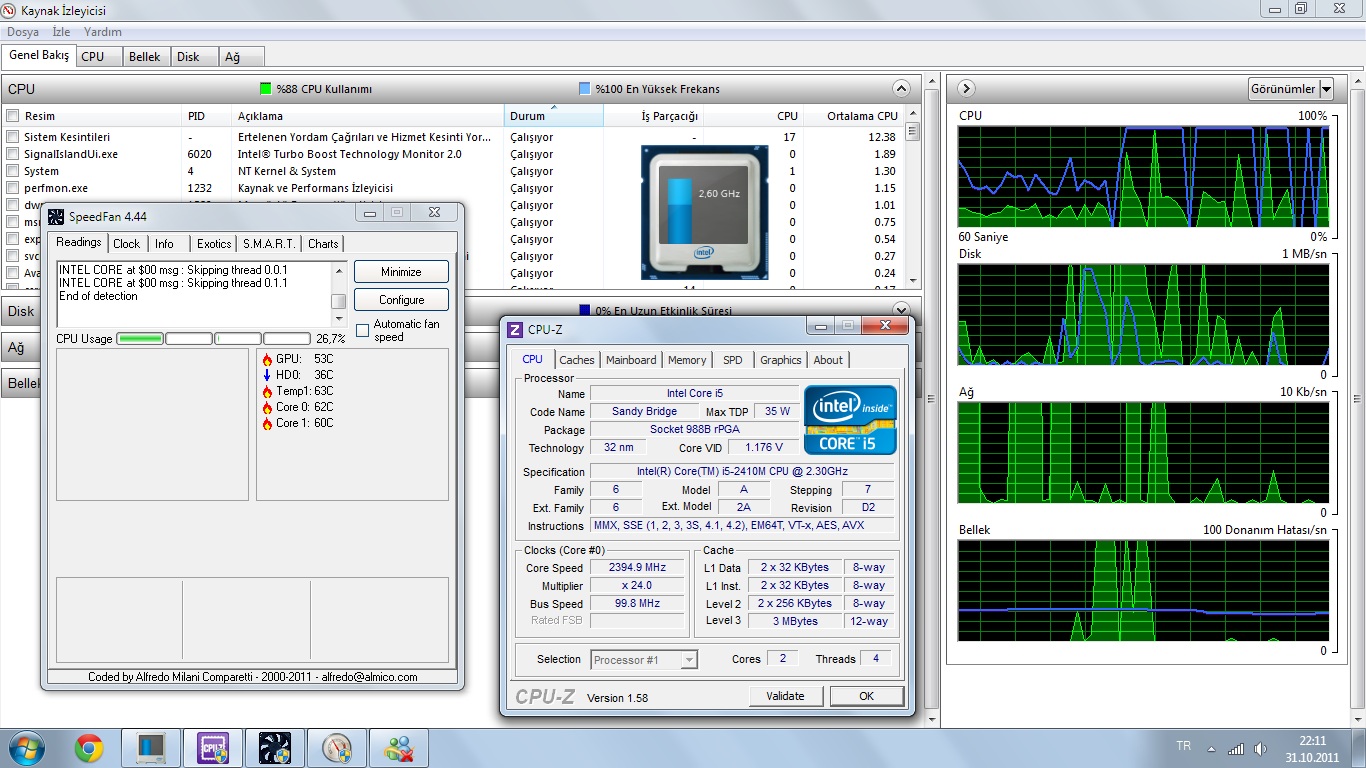Click the process list vertical scrollbar thumb
The image size is (1366, 768).
[912, 131]
